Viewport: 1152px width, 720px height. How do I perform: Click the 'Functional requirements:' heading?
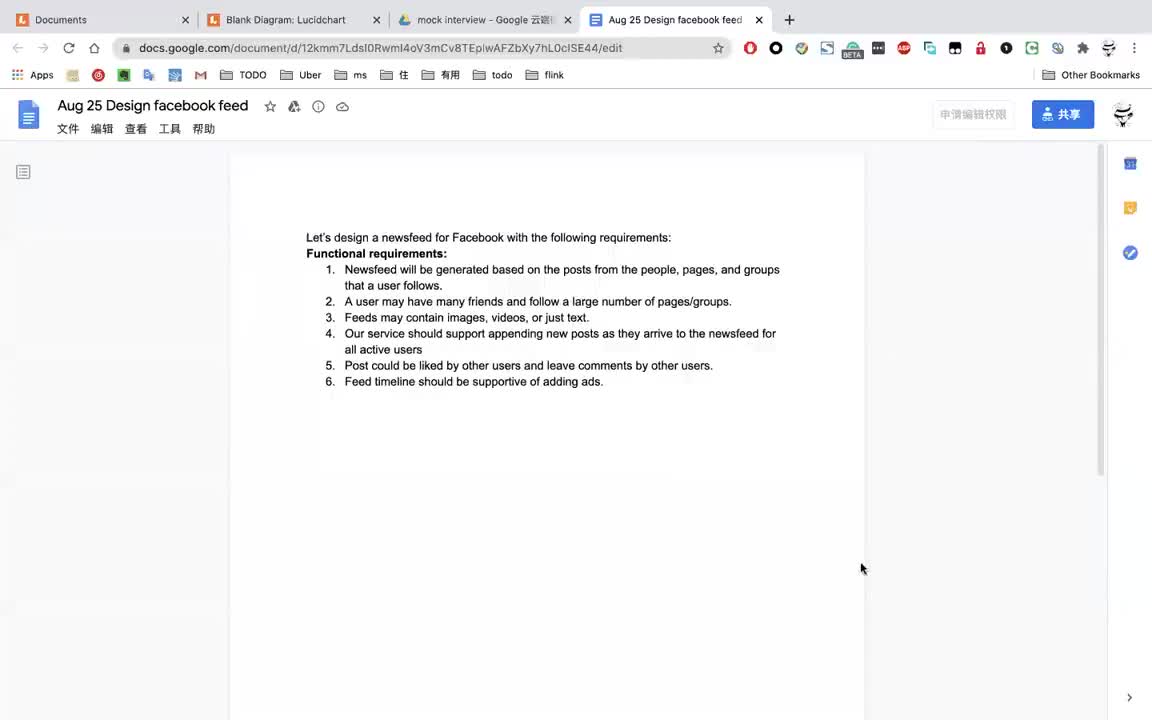(x=376, y=253)
